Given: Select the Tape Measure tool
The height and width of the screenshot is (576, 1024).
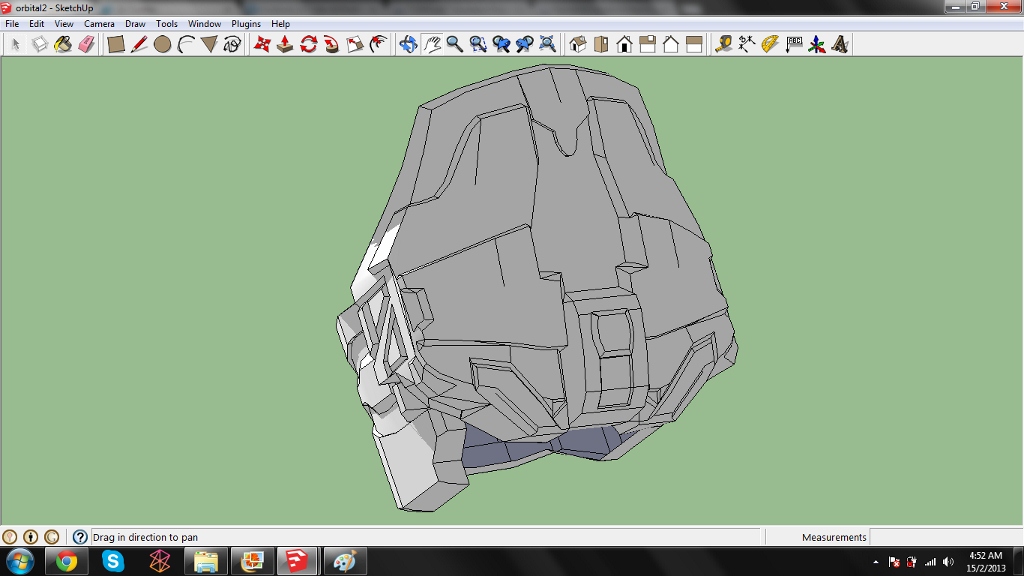Looking at the screenshot, I should 724,44.
